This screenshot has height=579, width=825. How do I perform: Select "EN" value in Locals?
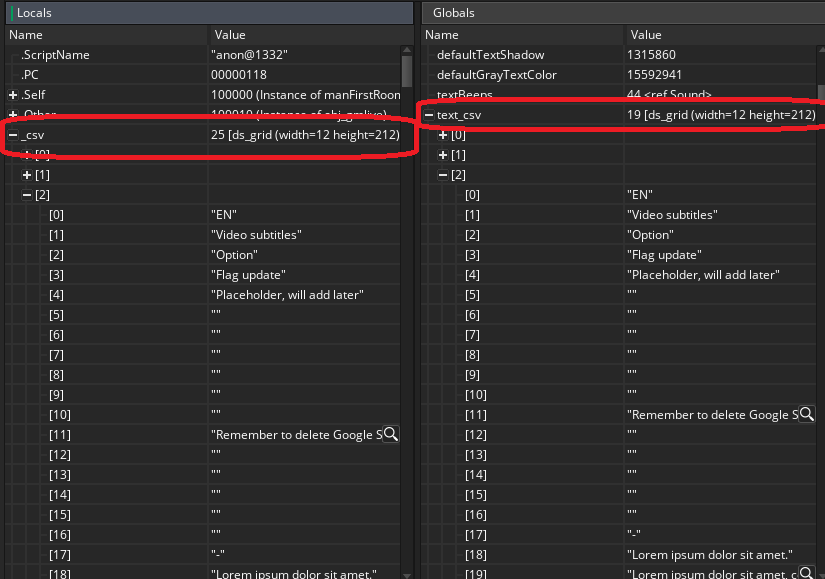tap(224, 215)
